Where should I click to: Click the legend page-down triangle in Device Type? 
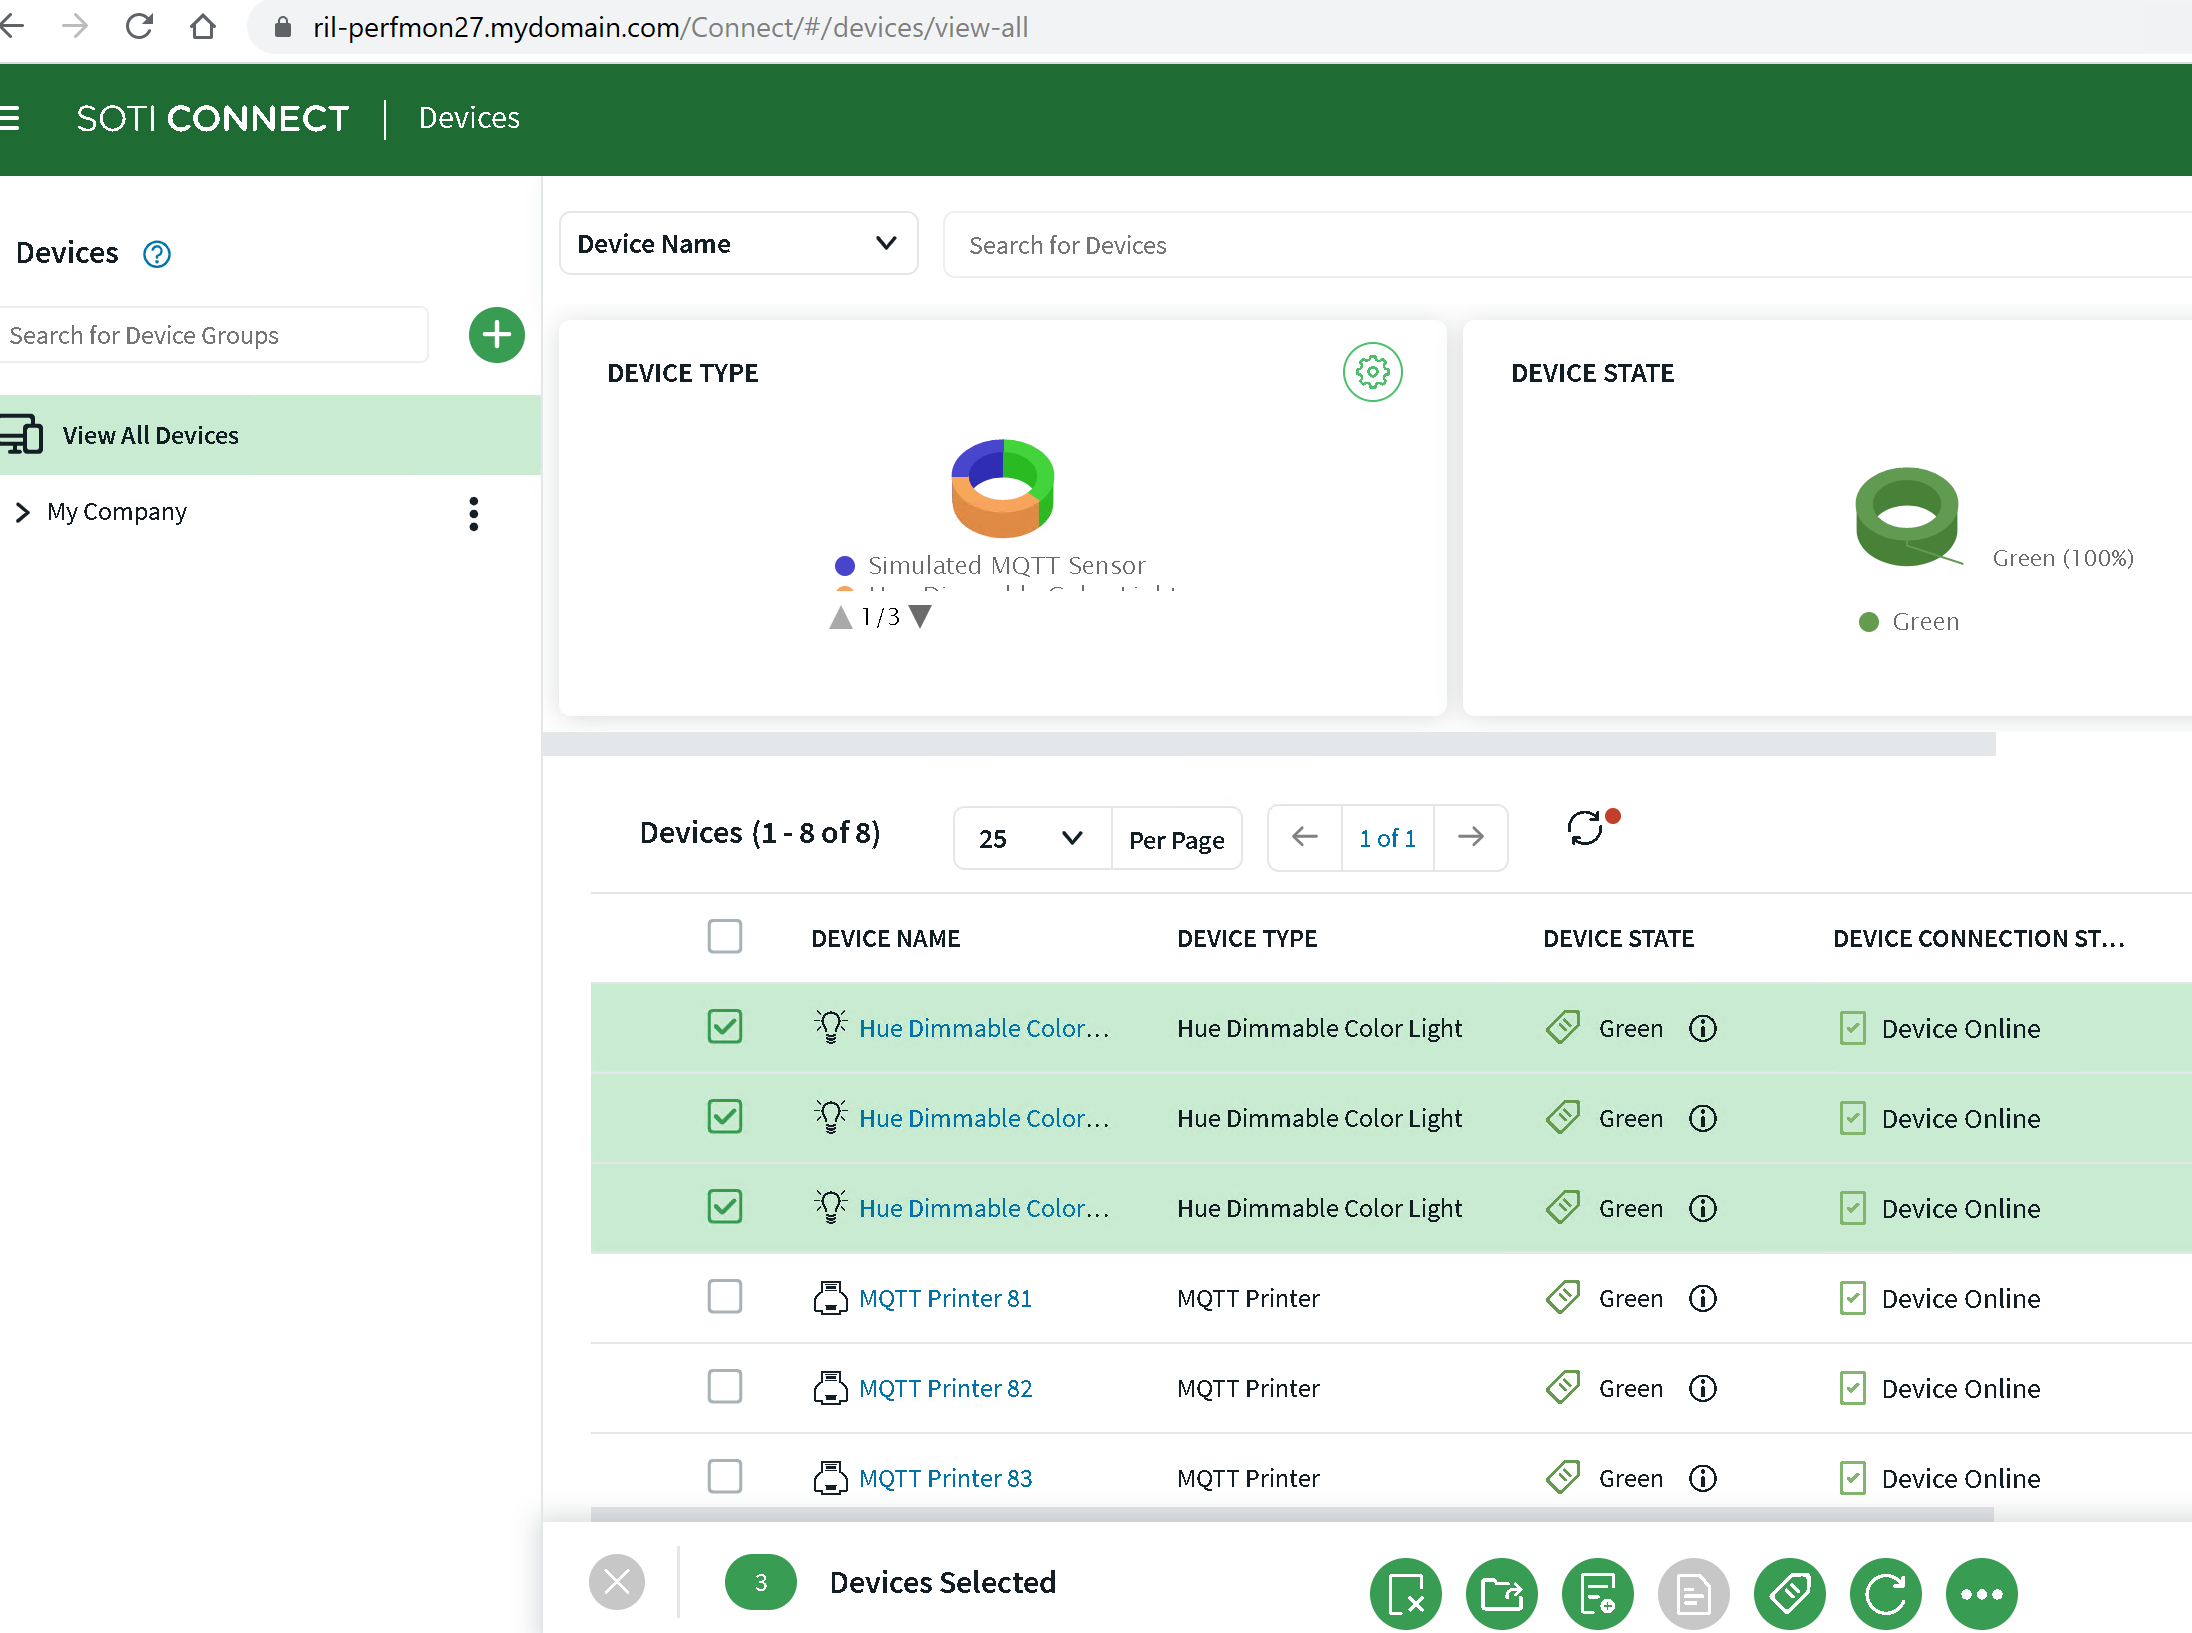(920, 617)
